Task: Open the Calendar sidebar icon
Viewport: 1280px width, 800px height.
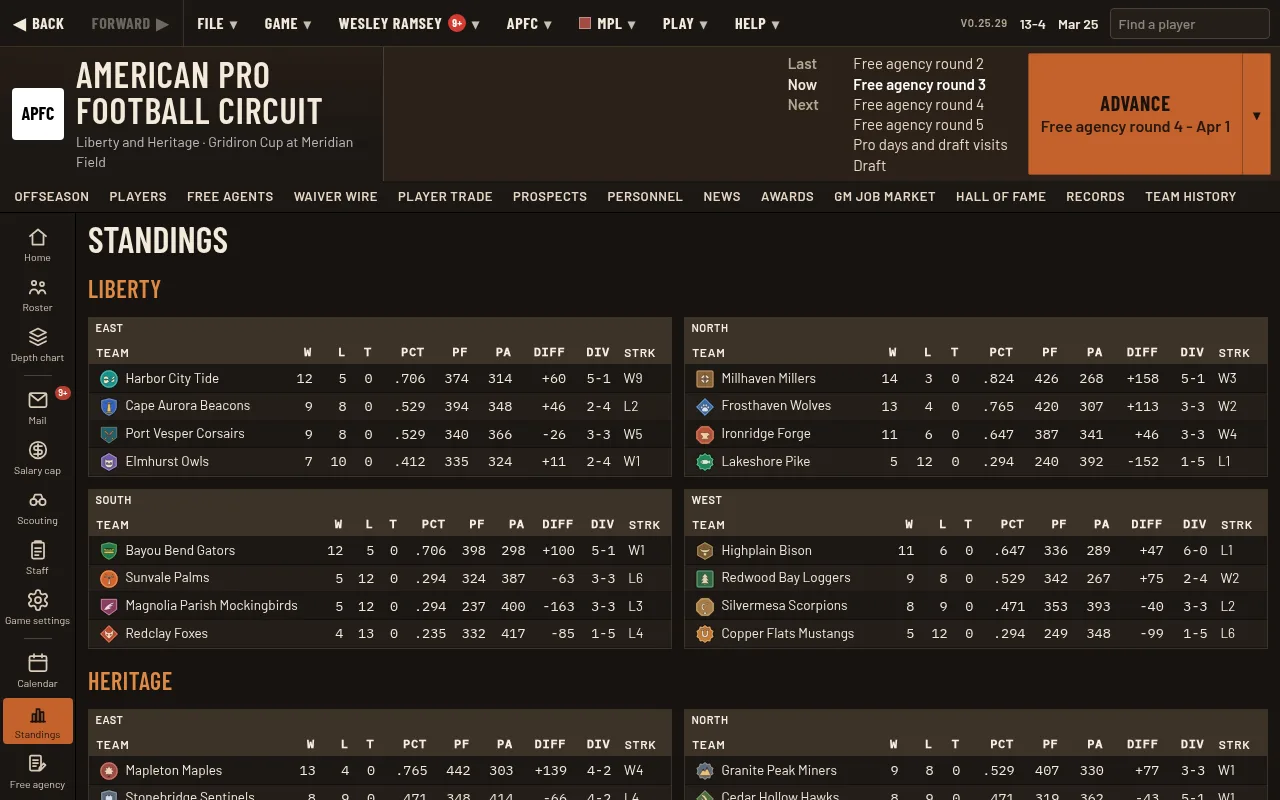Action: tap(37, 671)
